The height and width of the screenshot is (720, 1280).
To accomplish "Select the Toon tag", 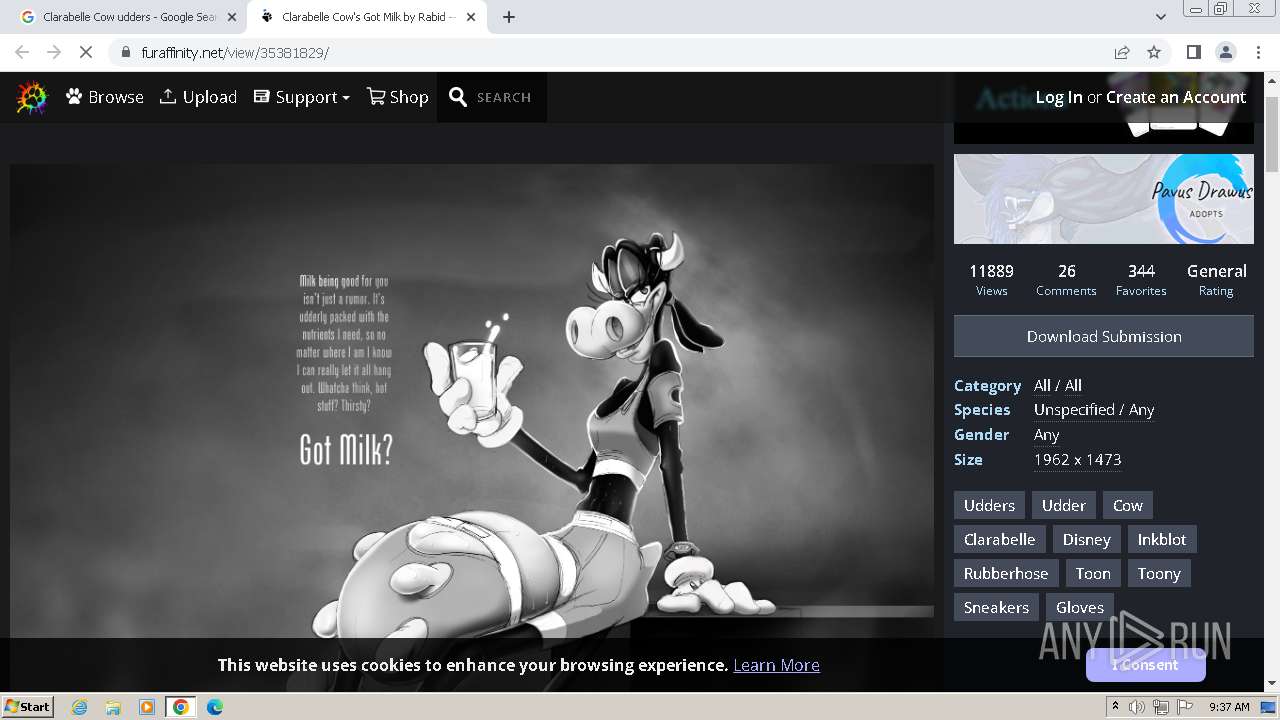I will [1093, 573].
